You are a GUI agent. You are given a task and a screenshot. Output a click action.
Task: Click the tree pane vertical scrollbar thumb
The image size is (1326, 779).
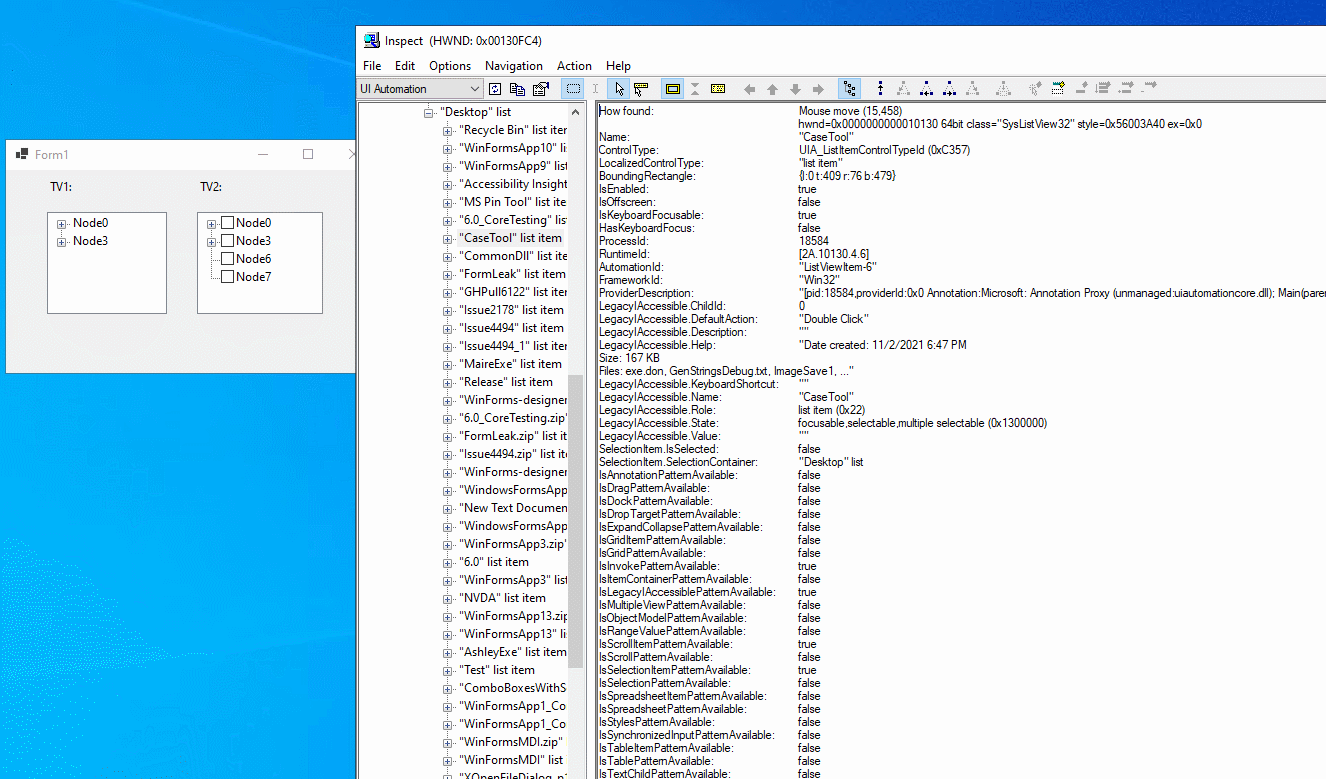(x=575, y=521)
